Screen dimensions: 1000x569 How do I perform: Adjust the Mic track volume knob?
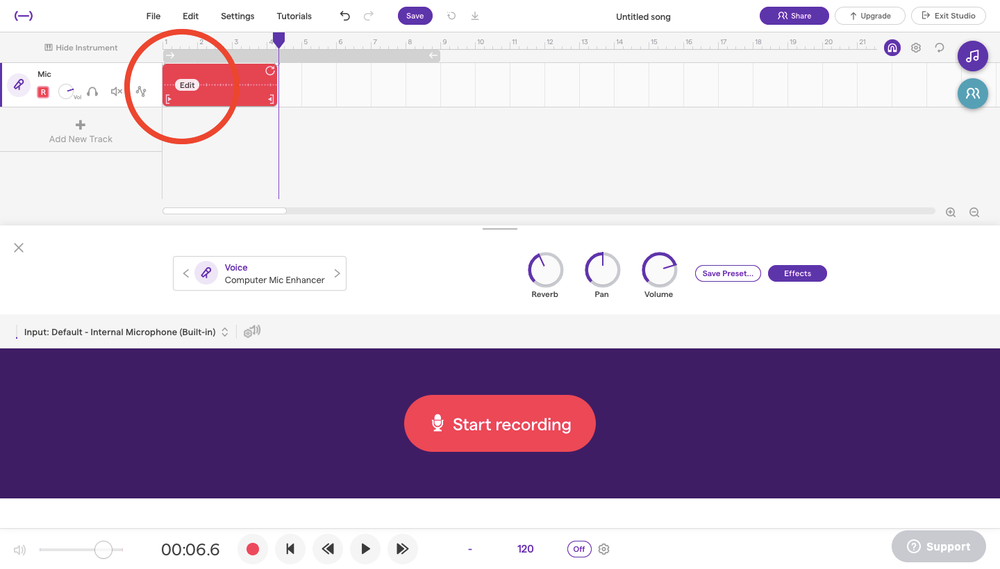click(66, 92)
